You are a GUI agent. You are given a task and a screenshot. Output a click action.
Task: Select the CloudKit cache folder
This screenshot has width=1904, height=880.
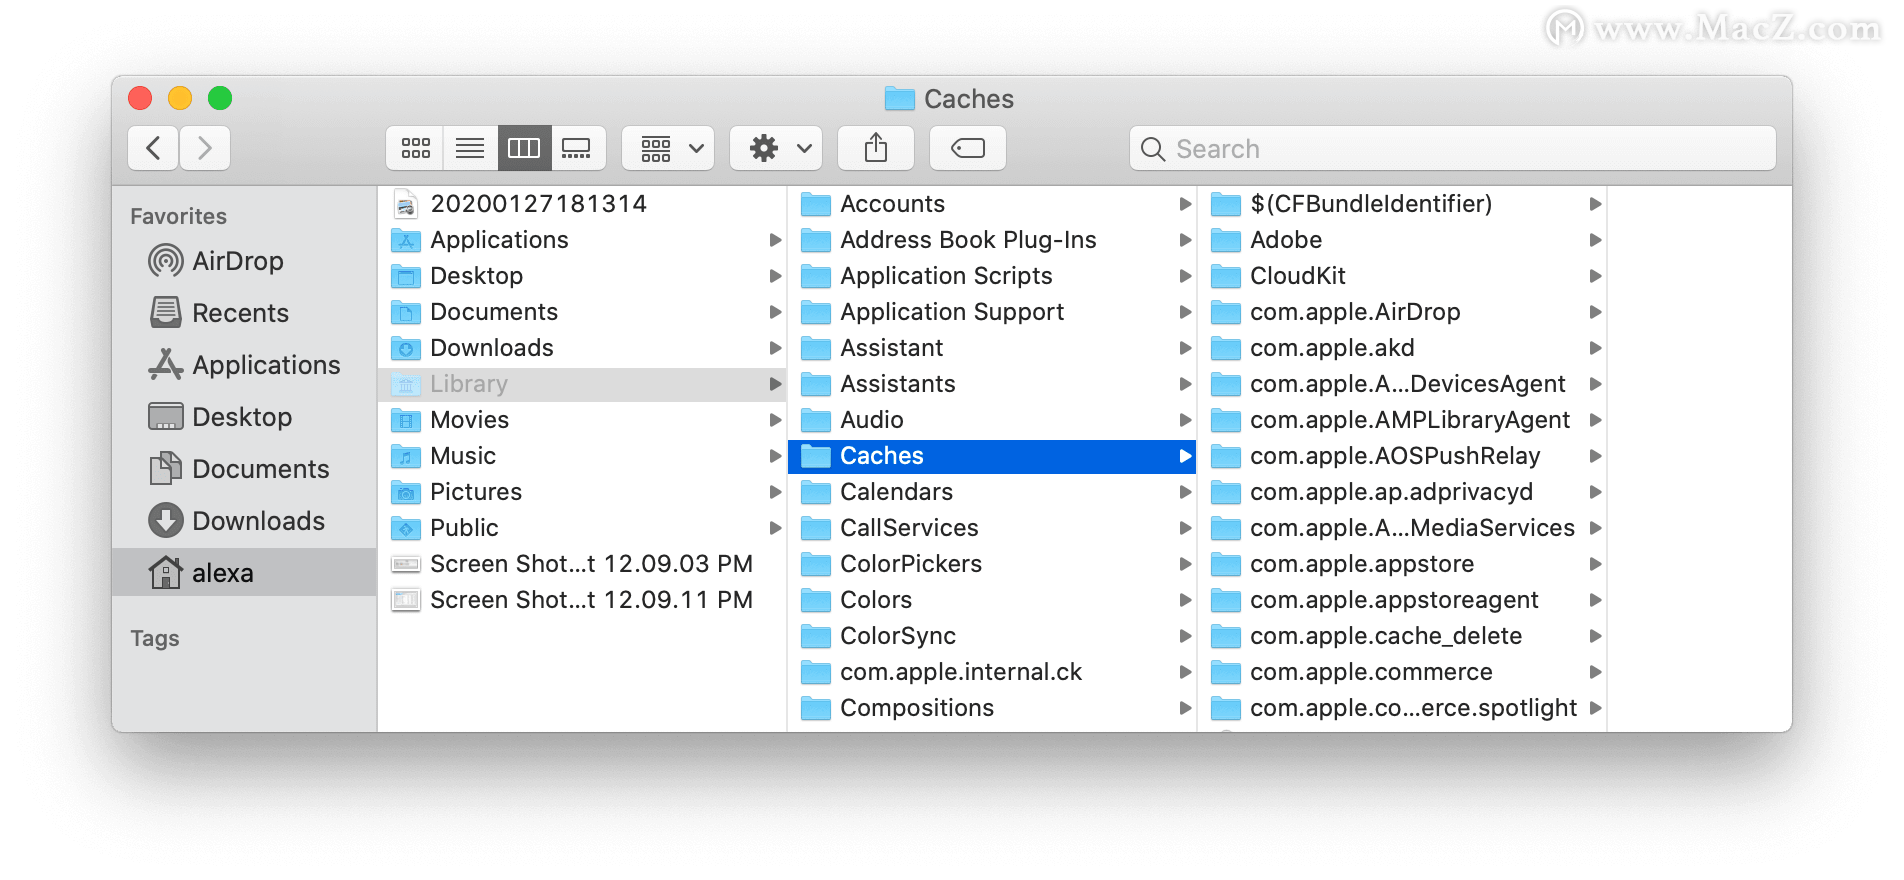tap(1402, 276)
